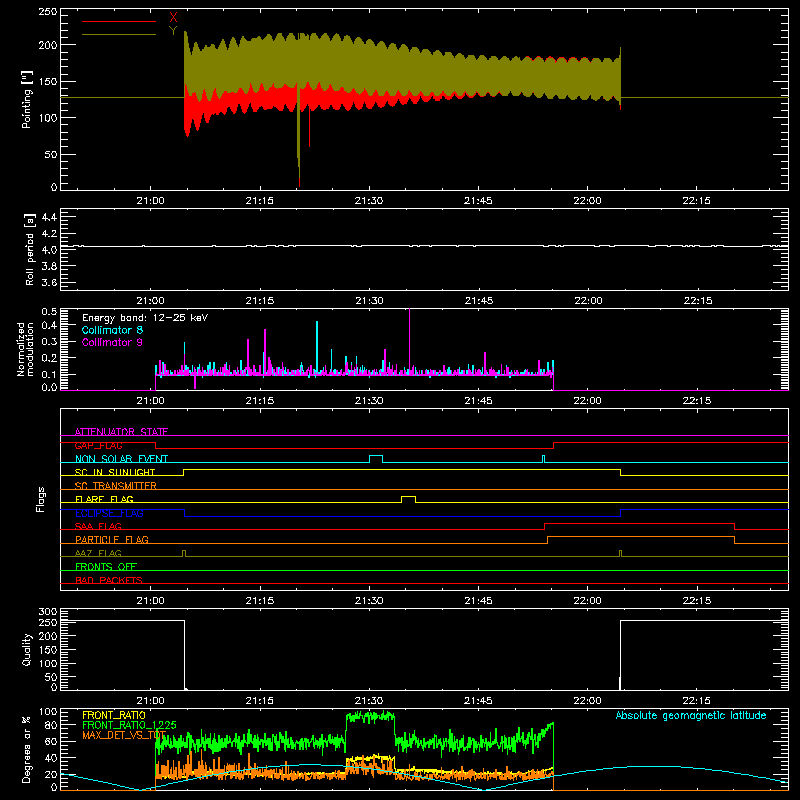Click the deep pointing dip near 21:20
The width and height of the screenshot is (800, 800).
point(299,135)
